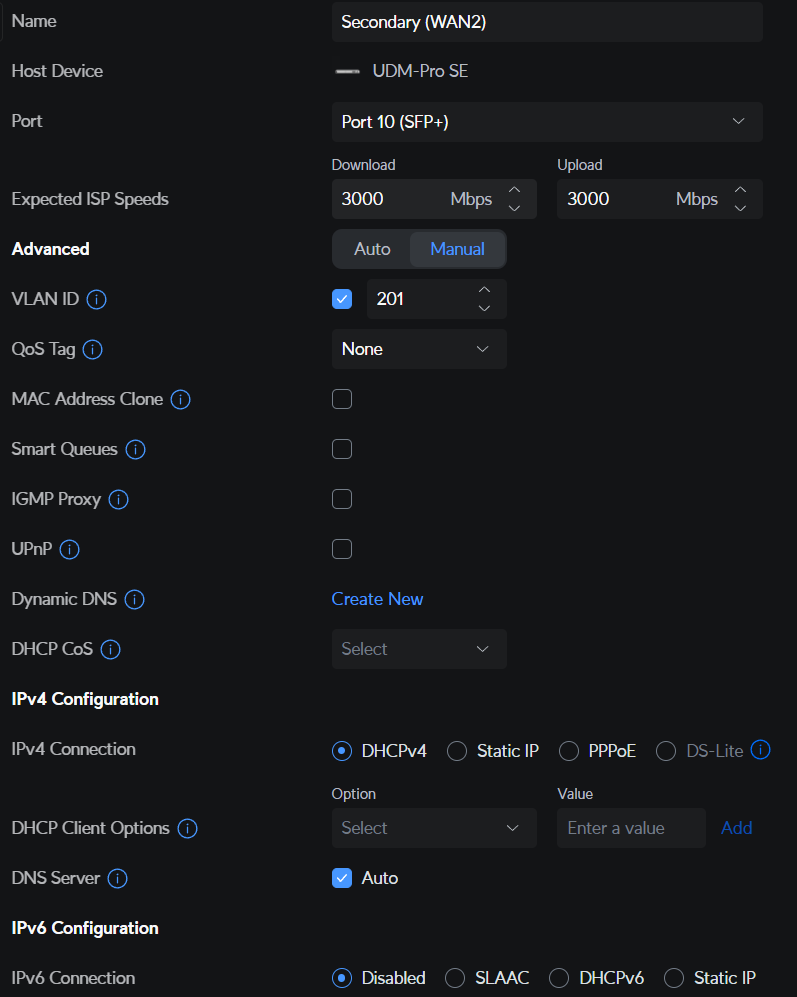Click the Dynamic DNS info icon

pos(134,599)
